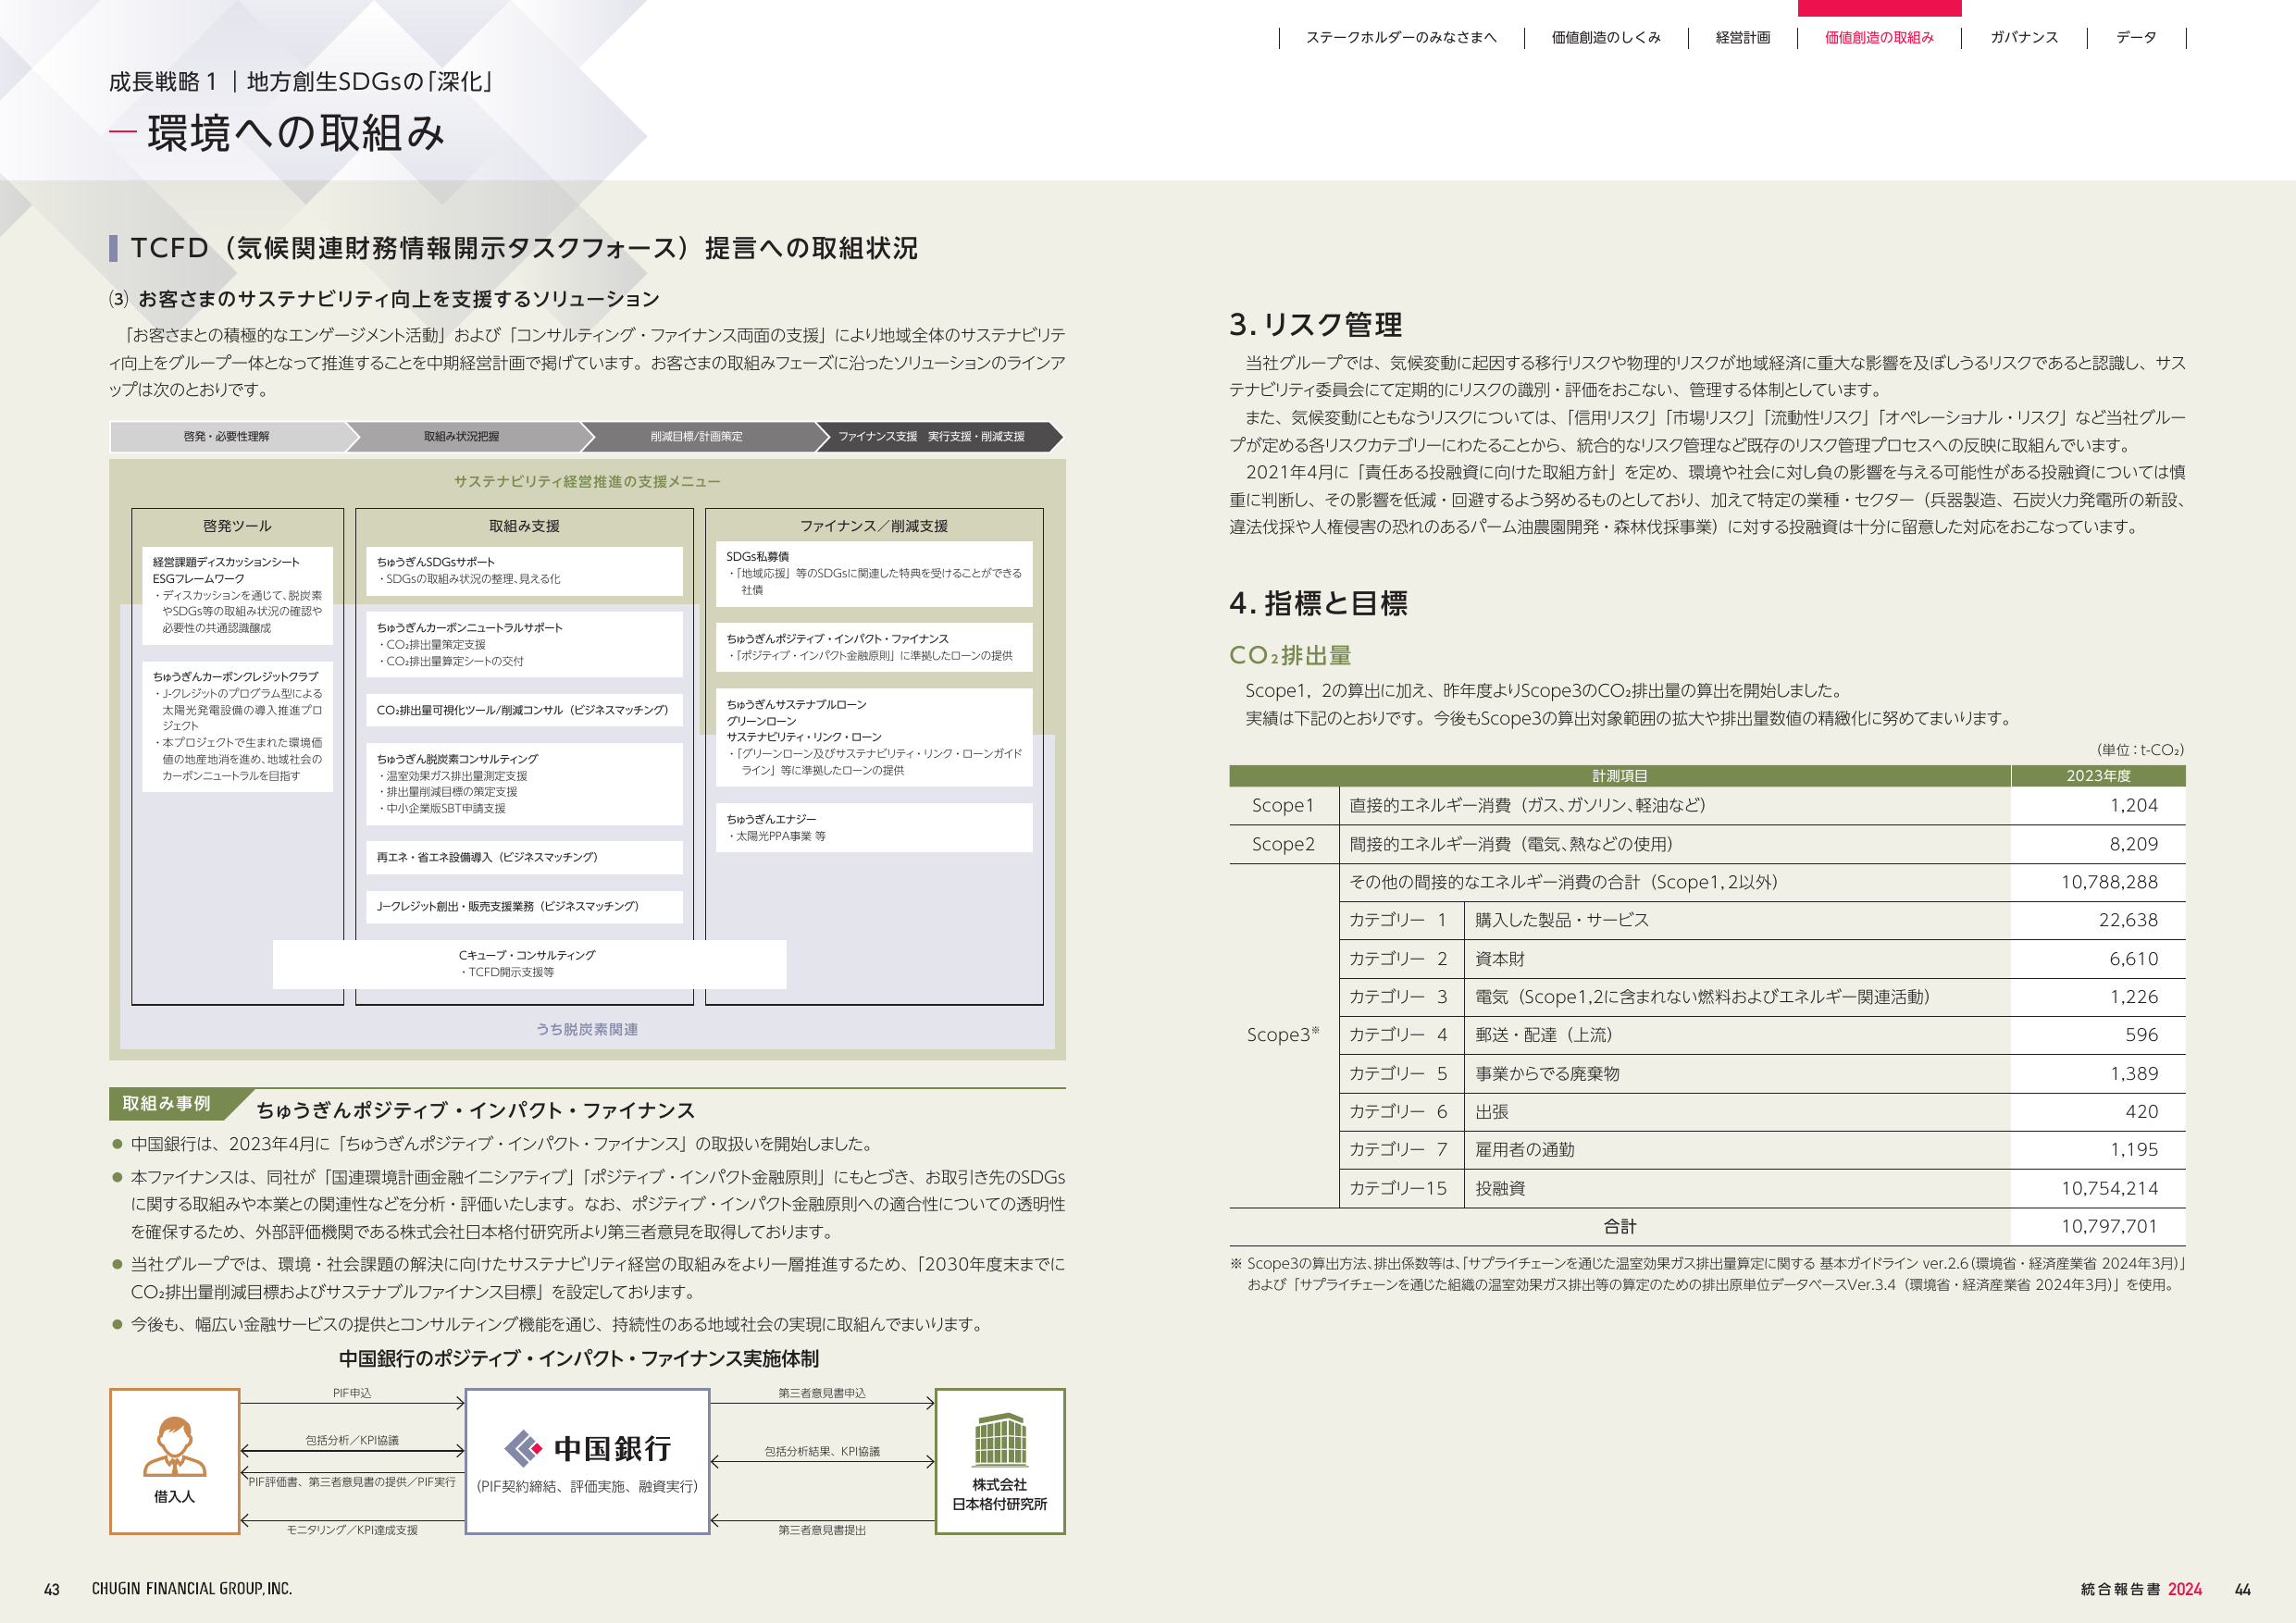The height and width of the screenshot is (1623, 2296).
Task: Click the ちゅうぎんサステナブルローン box
Action: click(874, 737)
